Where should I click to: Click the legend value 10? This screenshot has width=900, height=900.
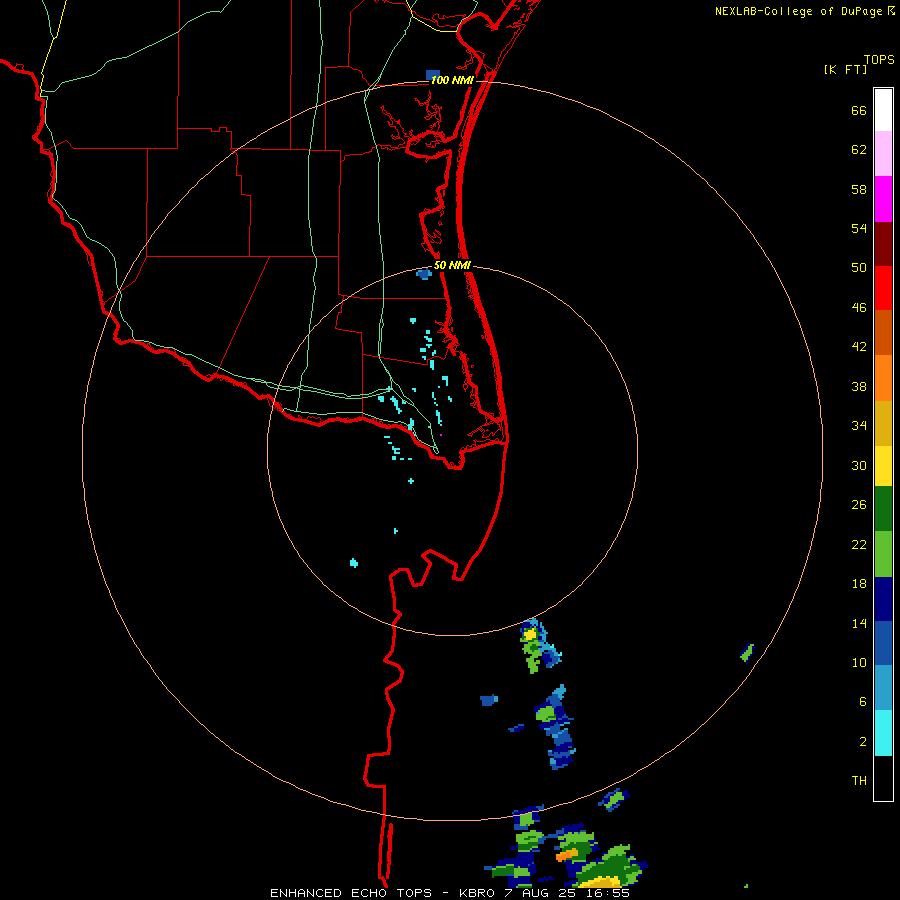coord(859,663)
